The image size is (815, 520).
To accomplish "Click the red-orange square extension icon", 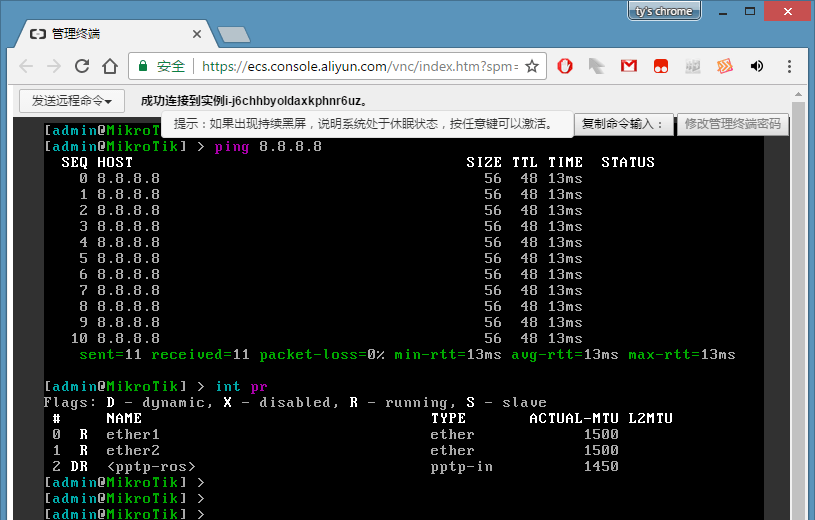I will coord(661,66).
